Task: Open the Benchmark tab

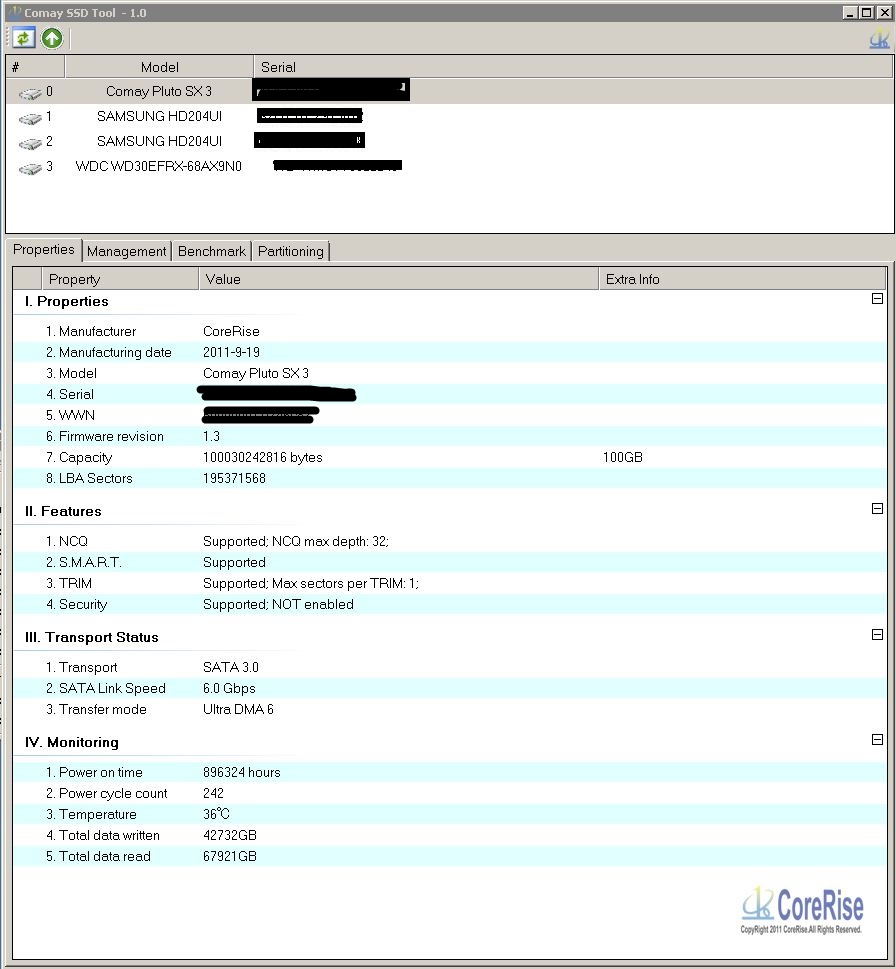Action: point(211,251)
